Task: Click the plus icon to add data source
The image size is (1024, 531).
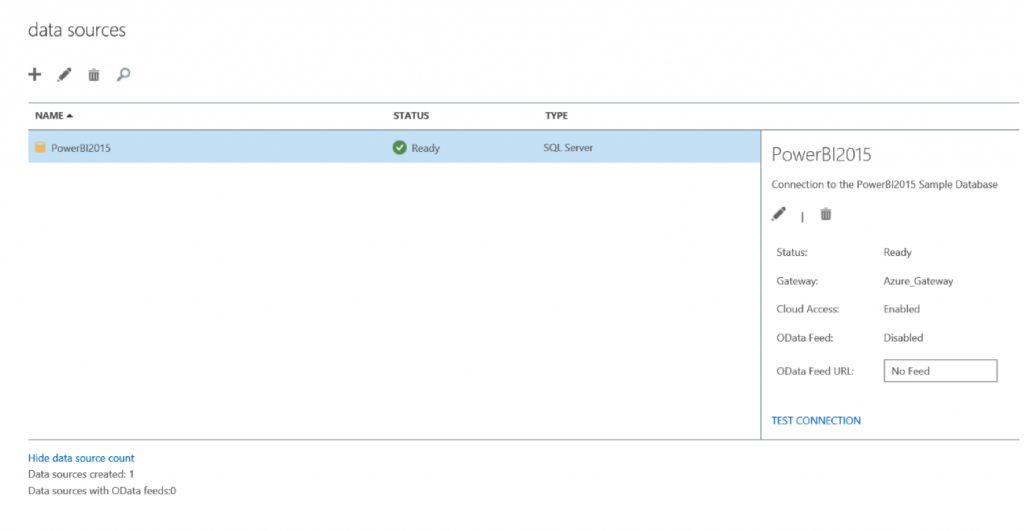Action: pyautogui.click(x=34, y=74)
